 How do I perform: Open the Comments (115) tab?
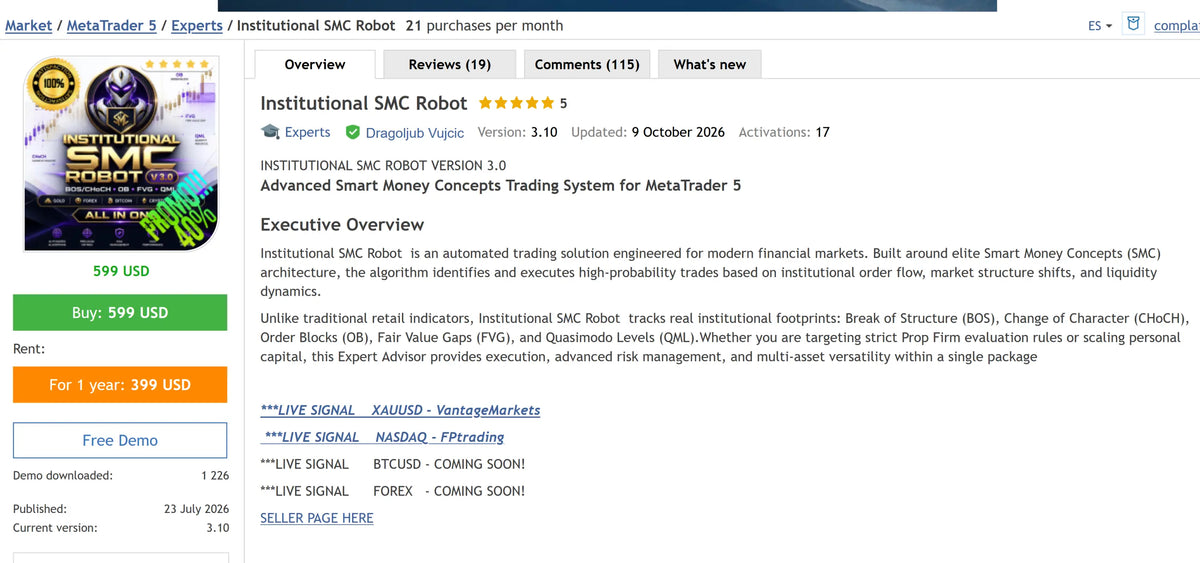pos(587,64)
